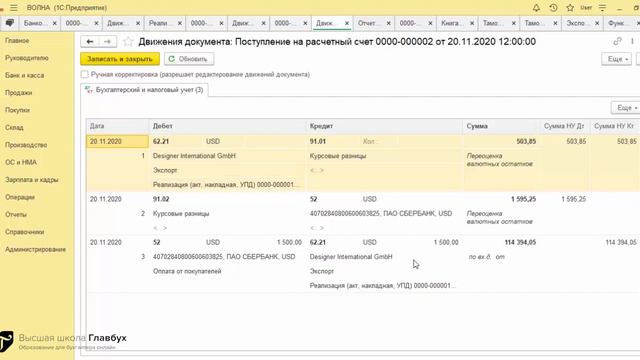Select debit account 62.21 in row 1
Image resolution: width=640 pixels, height=360 pixels.
[161, 142]
